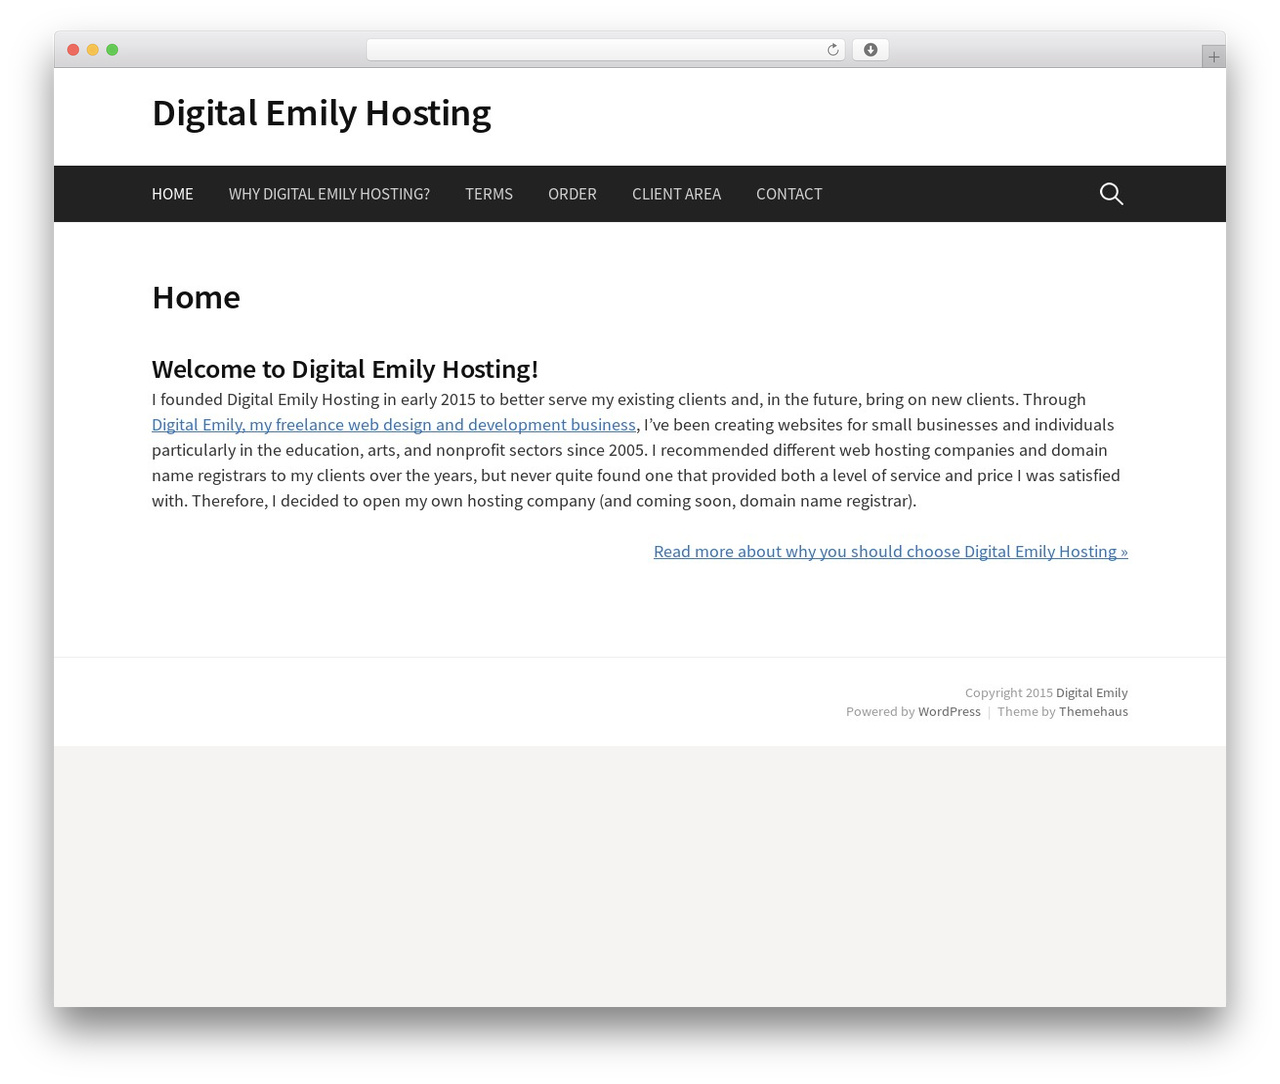Read more about choosing Digital Emily Hosting

[891, 552]
